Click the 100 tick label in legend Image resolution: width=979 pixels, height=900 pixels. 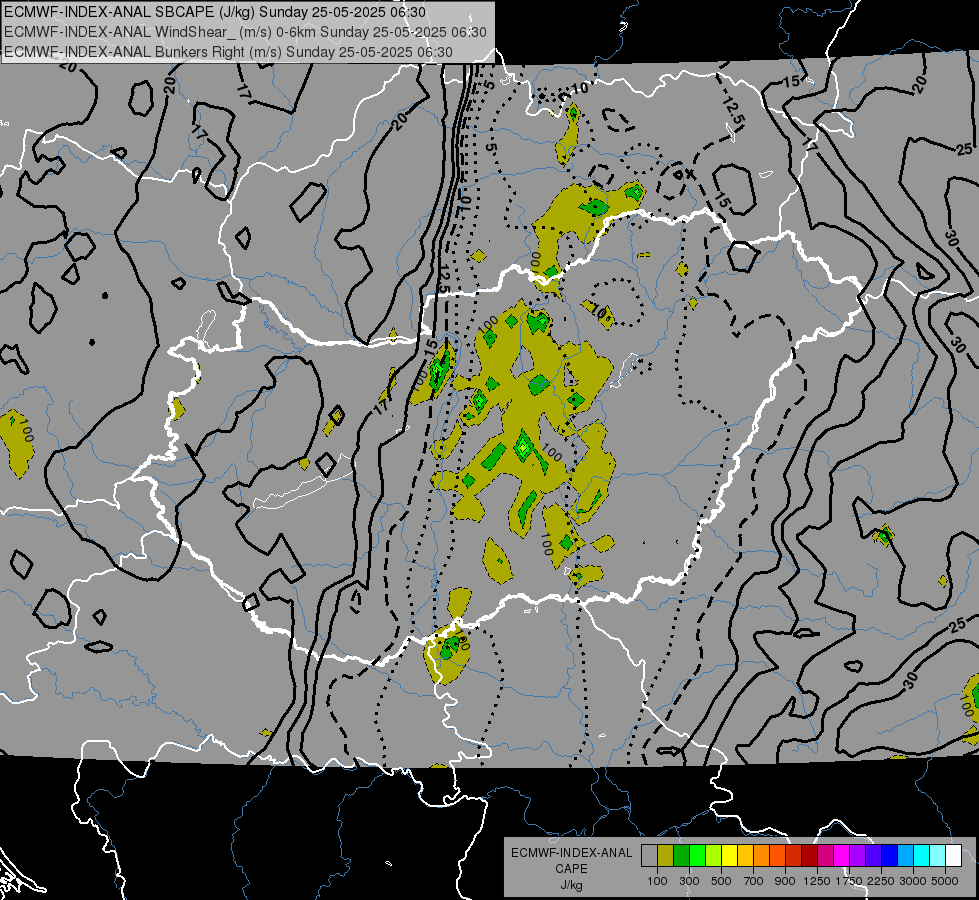657,881
